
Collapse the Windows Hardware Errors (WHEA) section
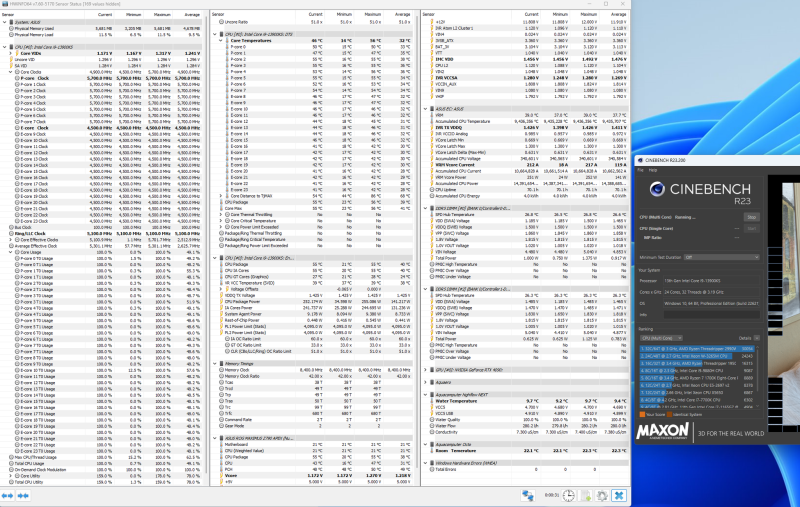426,463
